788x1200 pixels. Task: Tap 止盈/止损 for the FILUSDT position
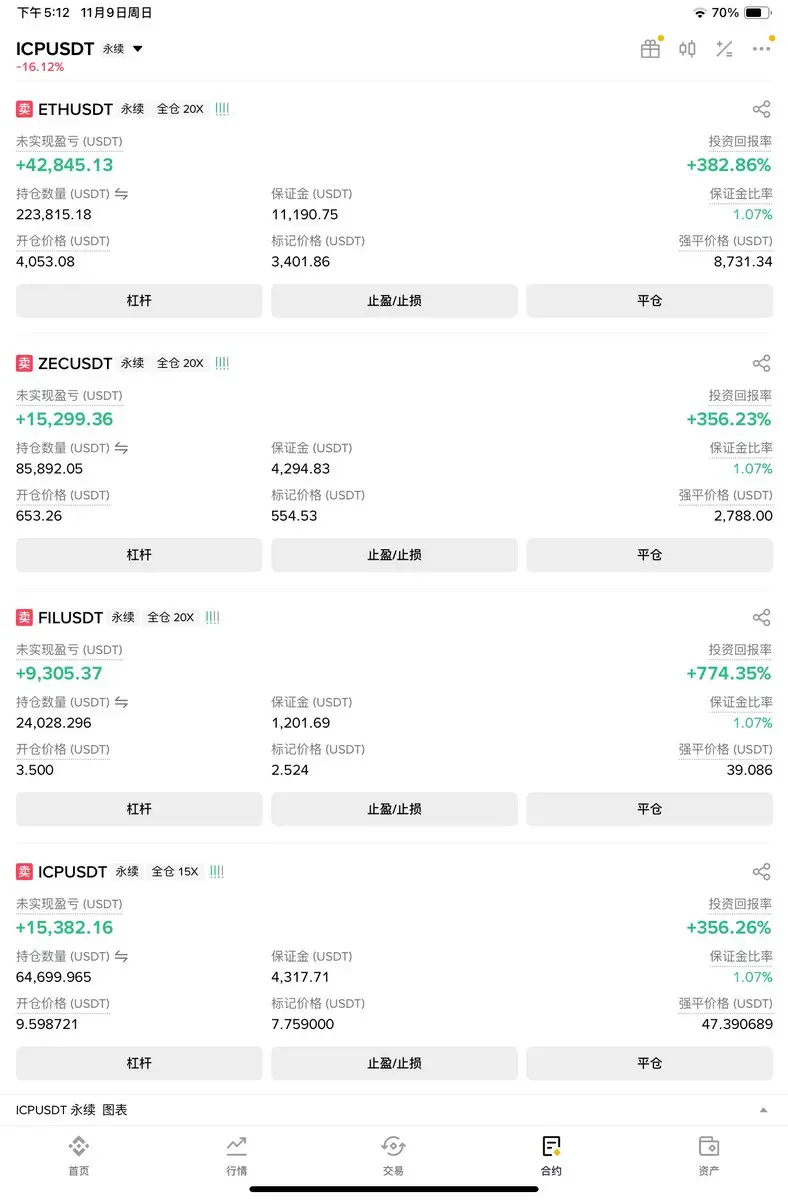click(x=394, y=809)
